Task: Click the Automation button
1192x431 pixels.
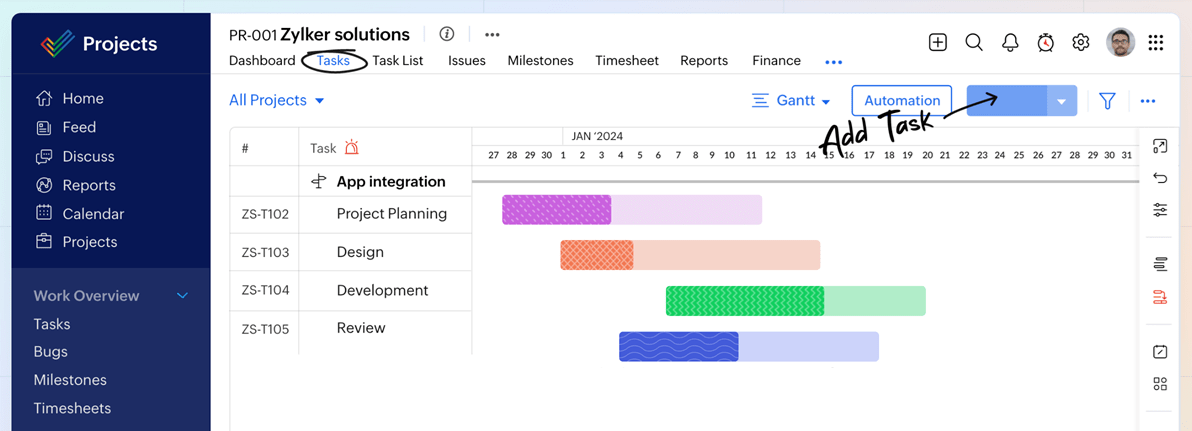Action: pos(902,101)
